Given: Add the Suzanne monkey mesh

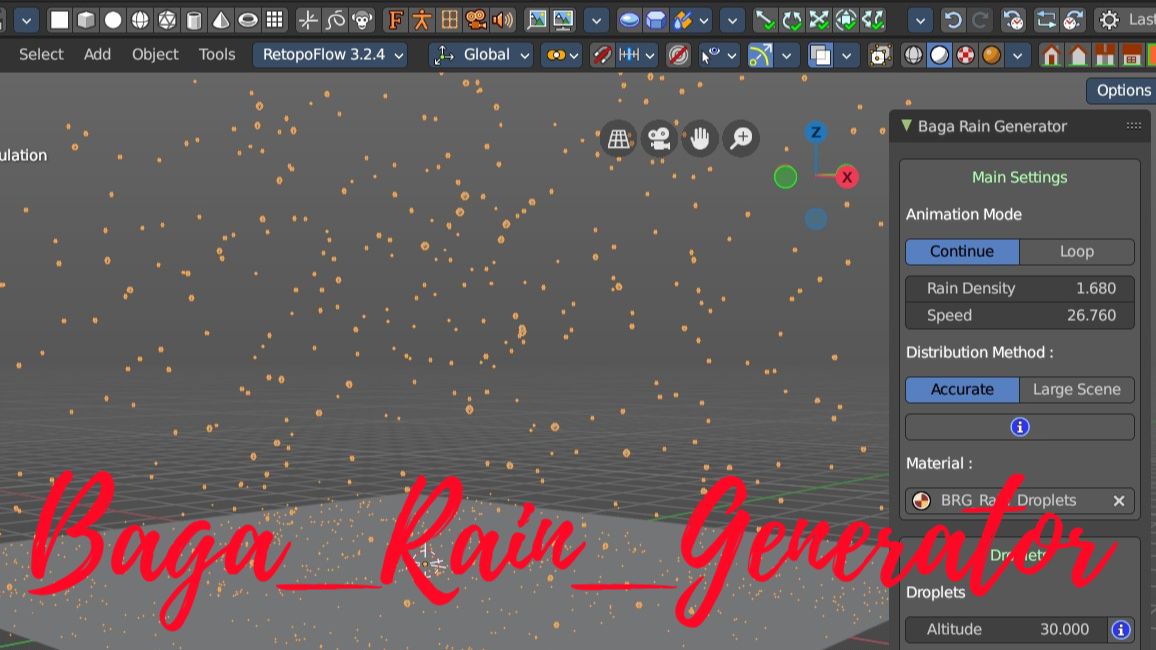Looking at the screenshot, I should 362,20.
